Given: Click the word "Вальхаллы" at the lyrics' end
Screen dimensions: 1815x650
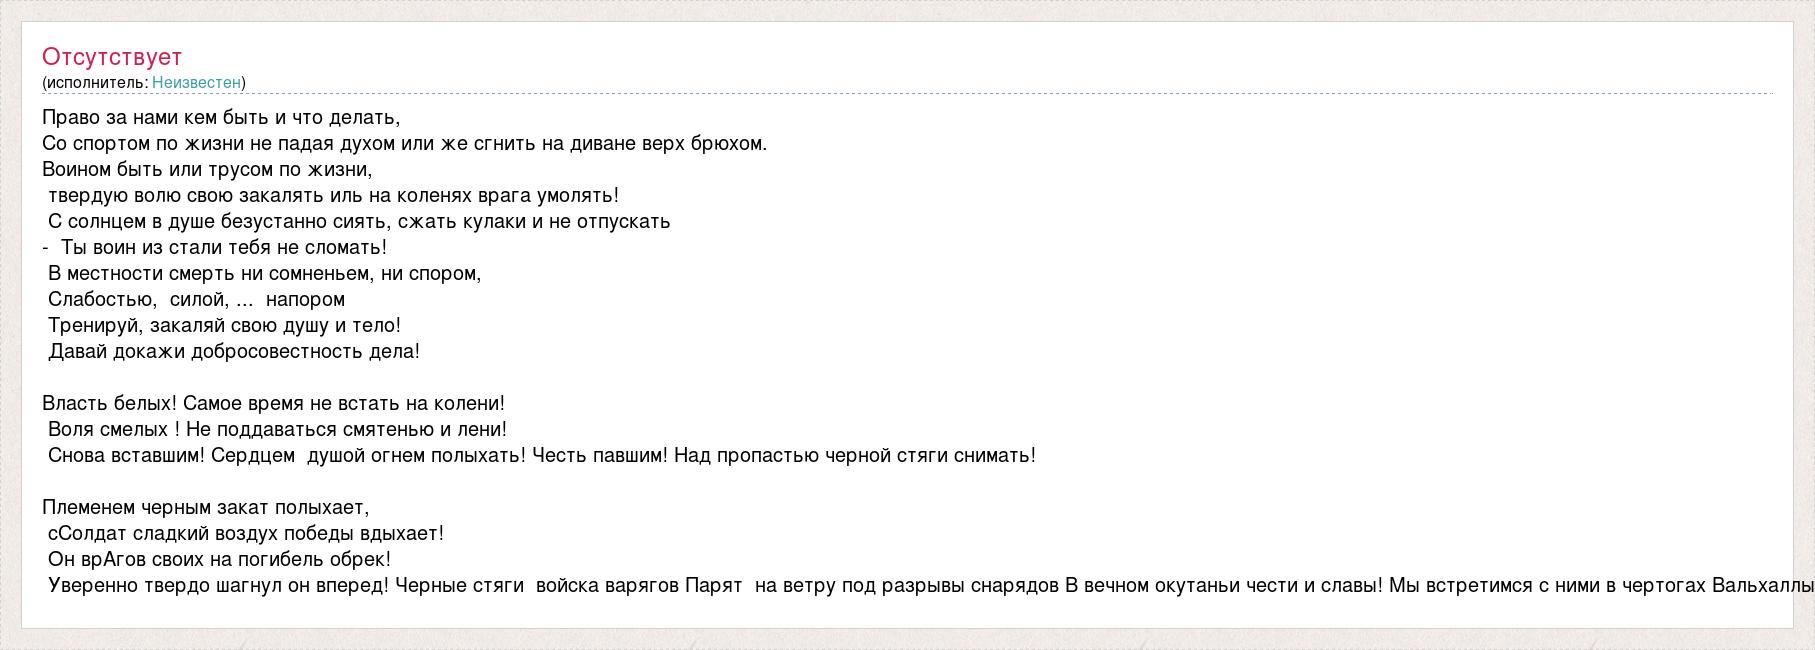Looking at the screenshot, I should 1763,586.
